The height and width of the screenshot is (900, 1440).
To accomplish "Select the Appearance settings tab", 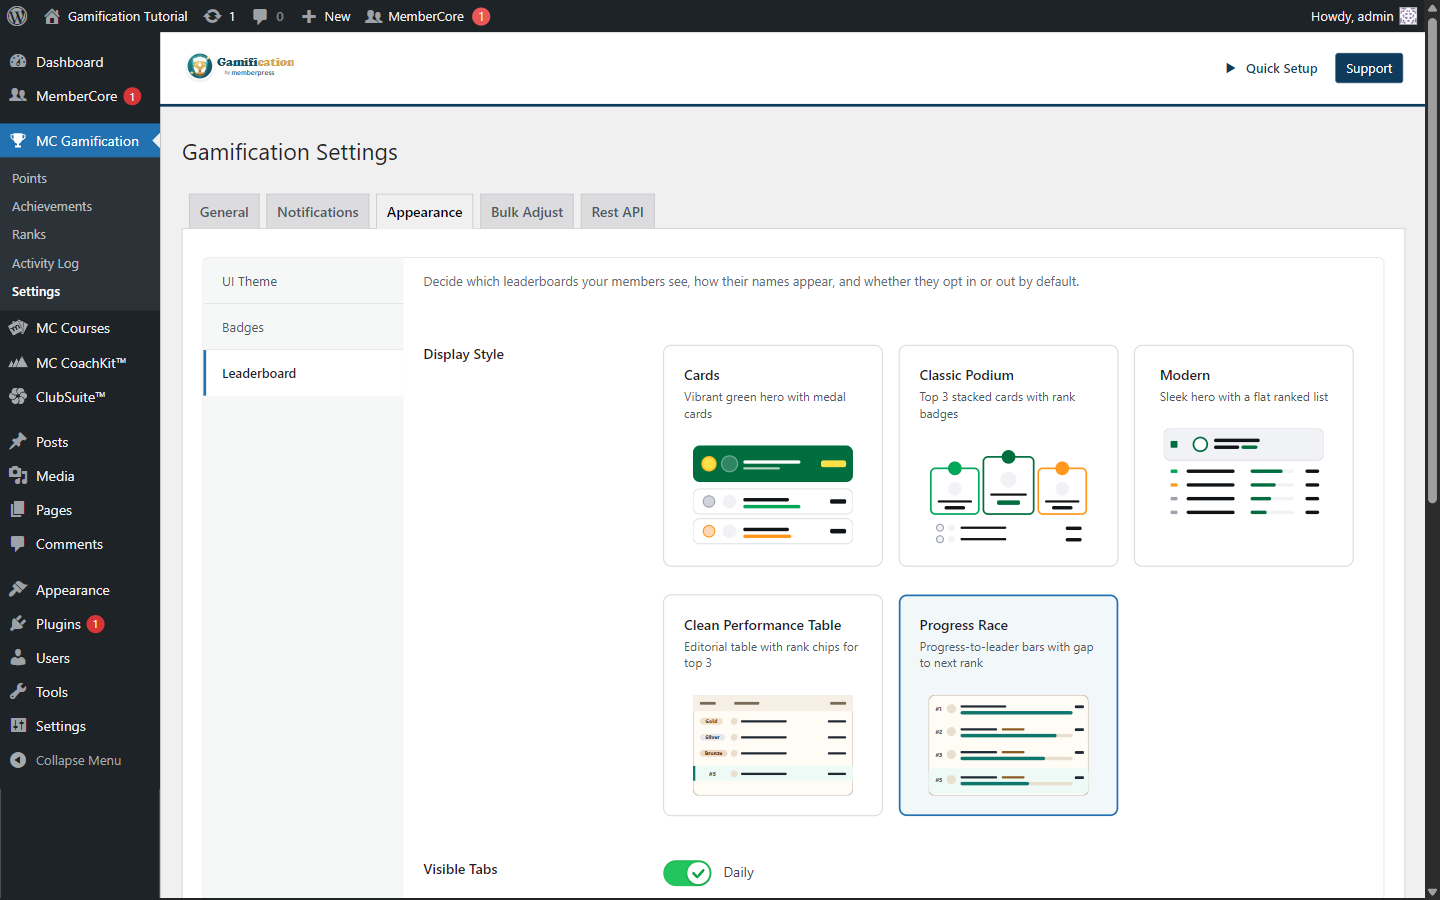I will click(425, 211).
